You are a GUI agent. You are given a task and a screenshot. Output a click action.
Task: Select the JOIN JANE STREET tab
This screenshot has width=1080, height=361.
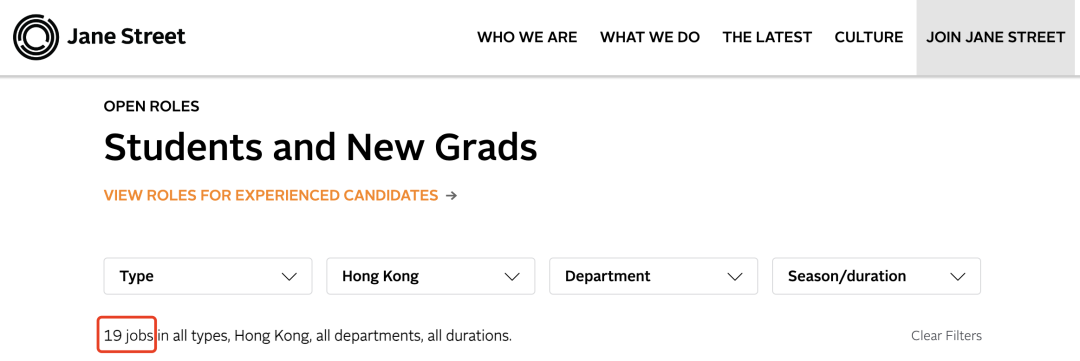coord(995,37)
